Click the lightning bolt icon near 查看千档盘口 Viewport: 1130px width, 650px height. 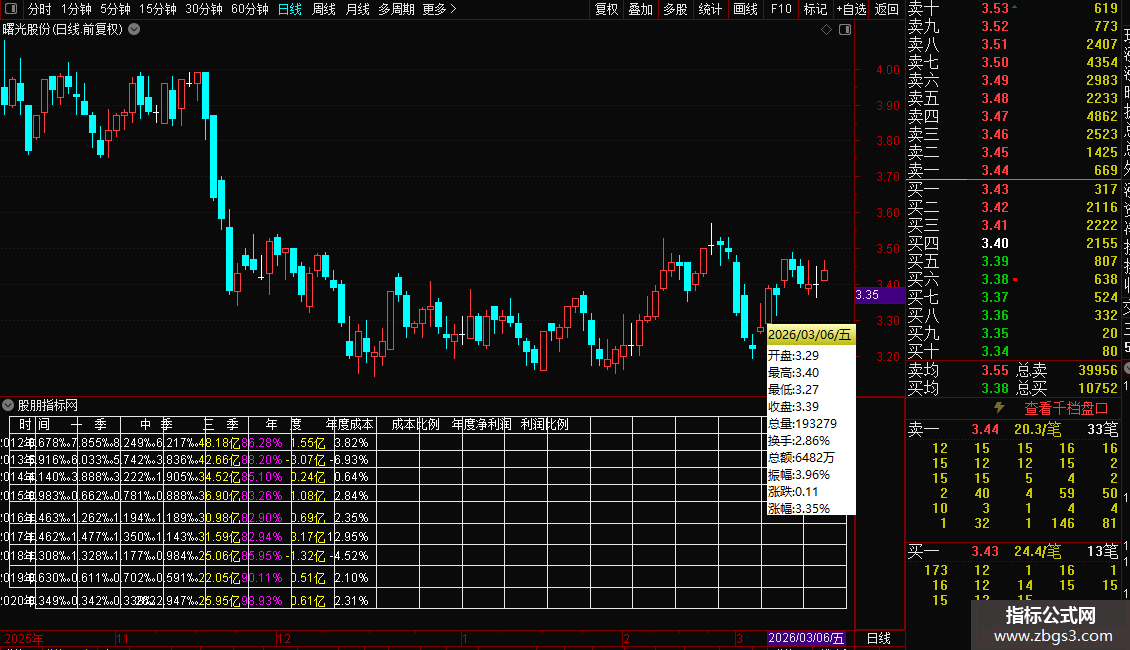(999, 408)
